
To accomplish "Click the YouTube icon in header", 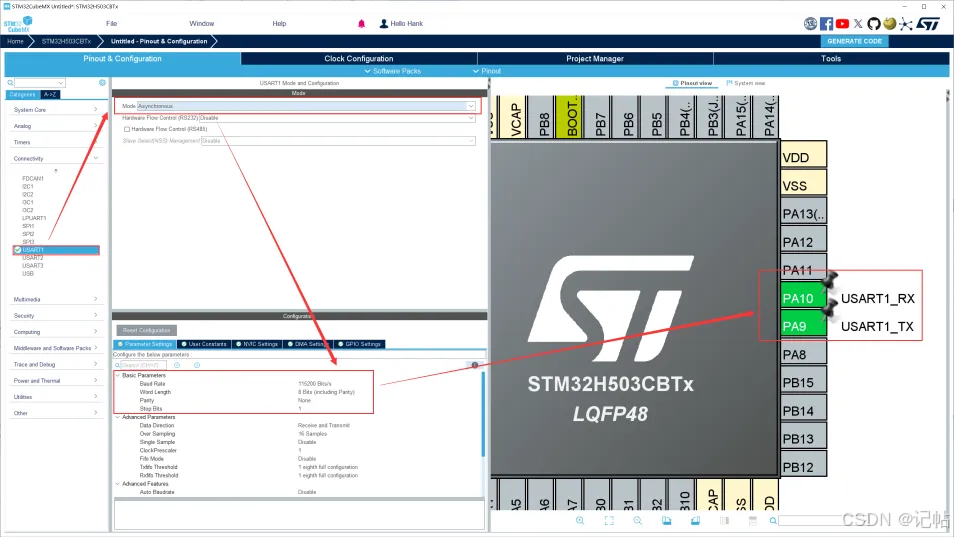I will (x=842, y=23).
